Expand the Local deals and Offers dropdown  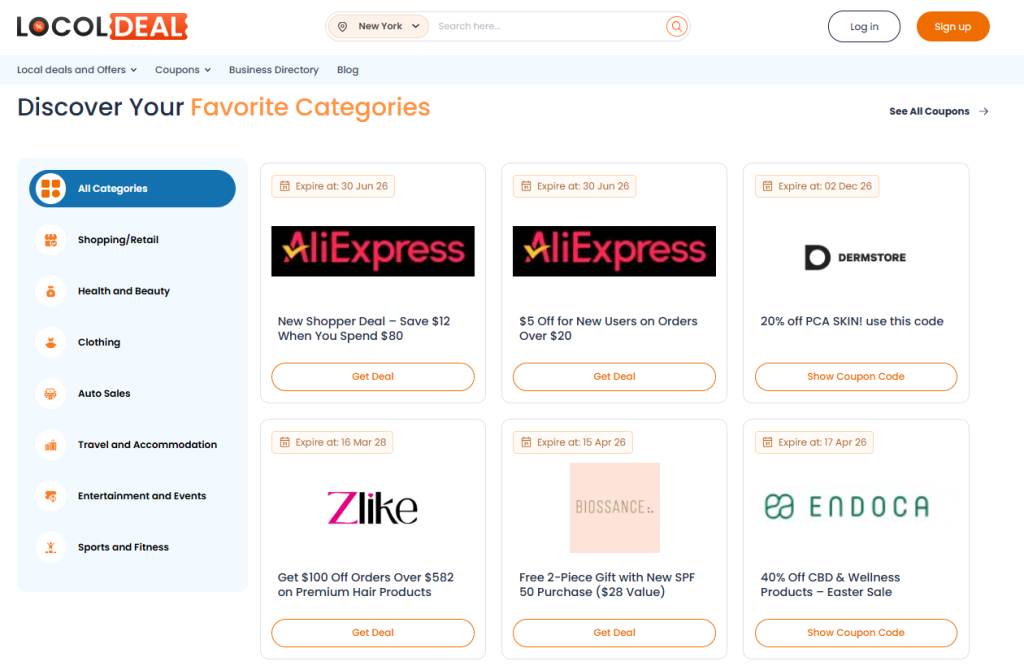(x=75, y=70)
